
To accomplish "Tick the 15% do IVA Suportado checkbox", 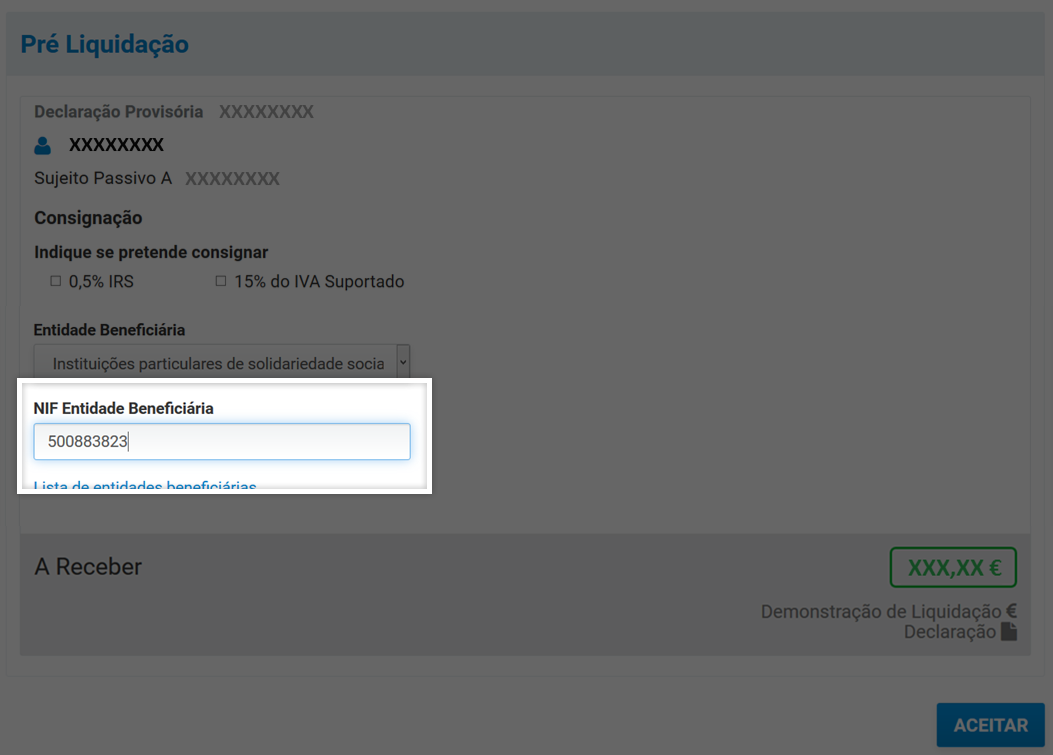I will [x=221, y=282].
